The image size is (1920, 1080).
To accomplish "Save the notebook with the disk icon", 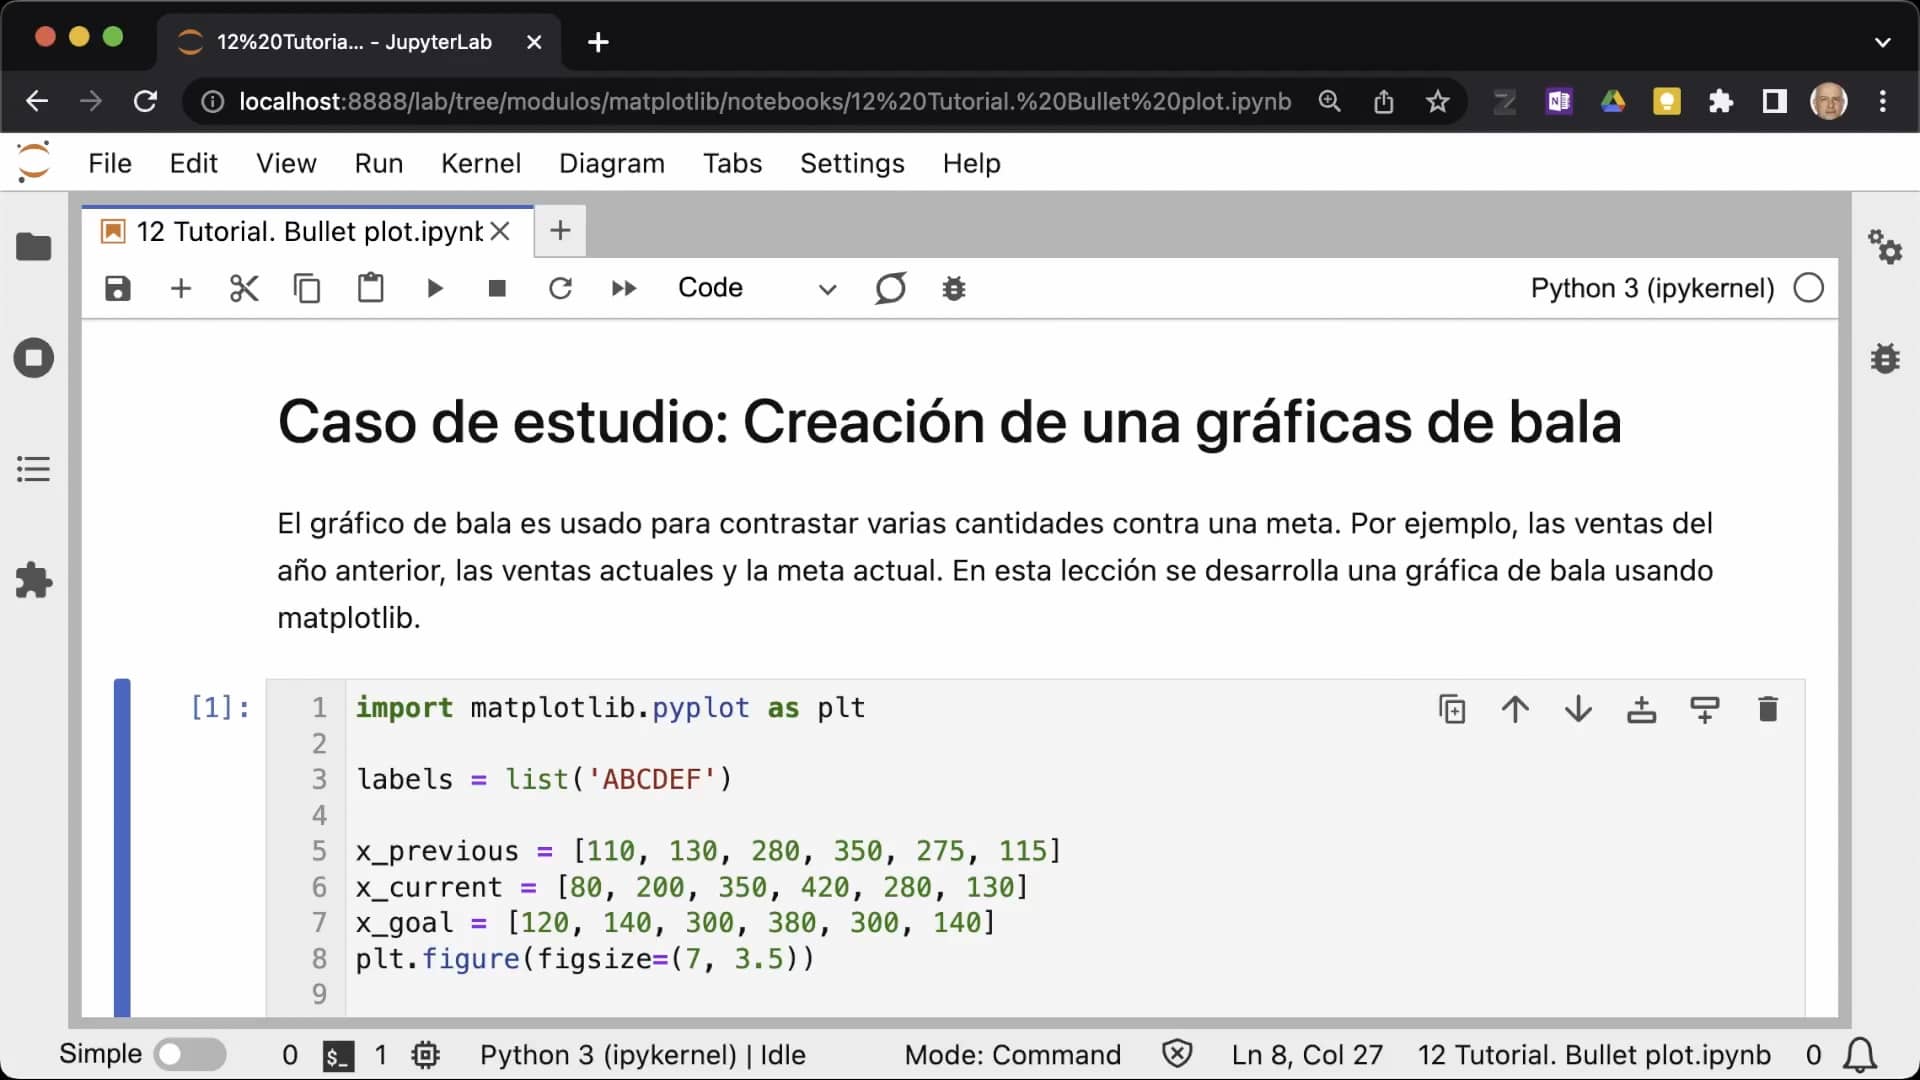I will [x=118, y=289].
